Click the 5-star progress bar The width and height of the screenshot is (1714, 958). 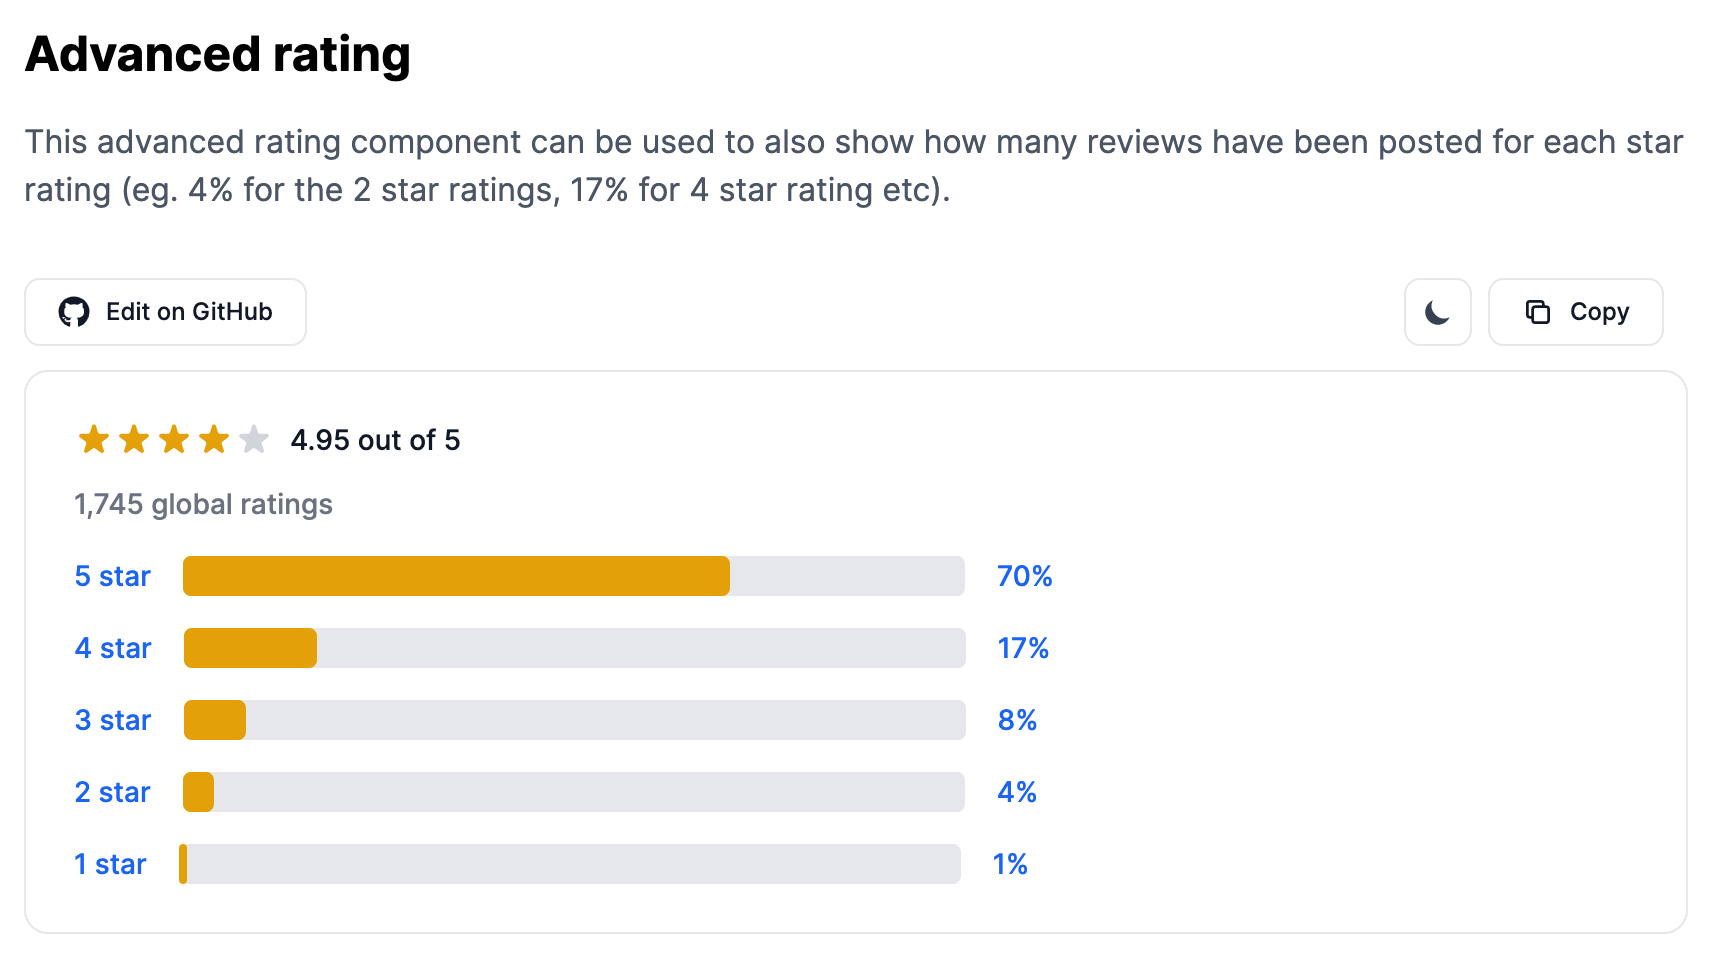point(573,575)
